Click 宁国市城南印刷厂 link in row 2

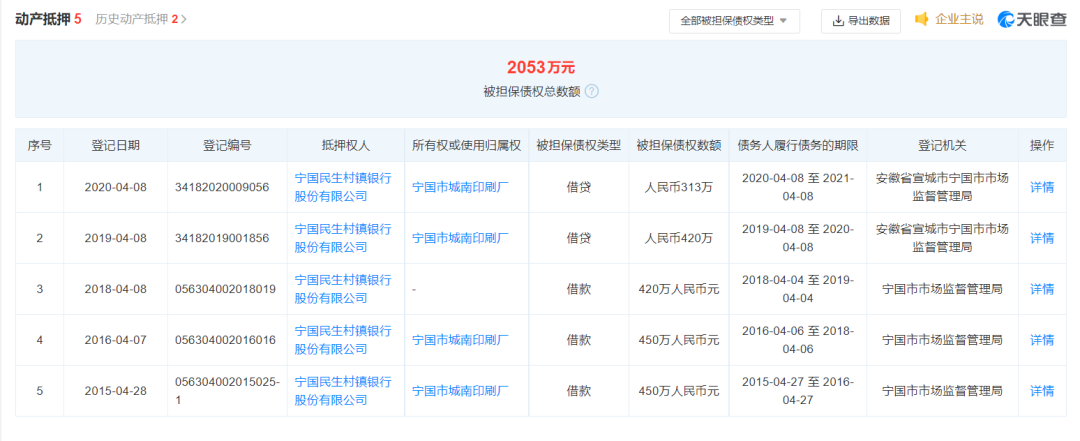(x=460, y=238)
